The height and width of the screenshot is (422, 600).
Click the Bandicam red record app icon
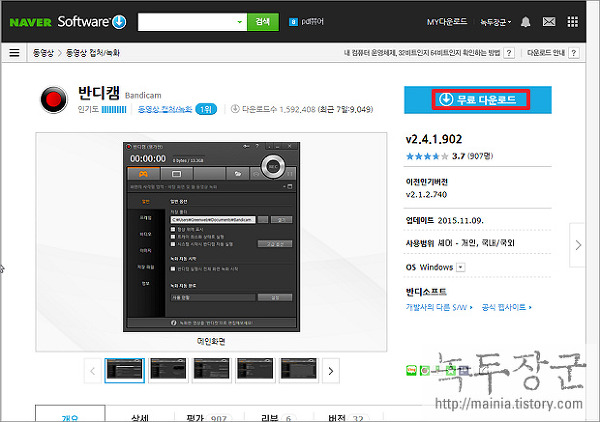(54, 99)
